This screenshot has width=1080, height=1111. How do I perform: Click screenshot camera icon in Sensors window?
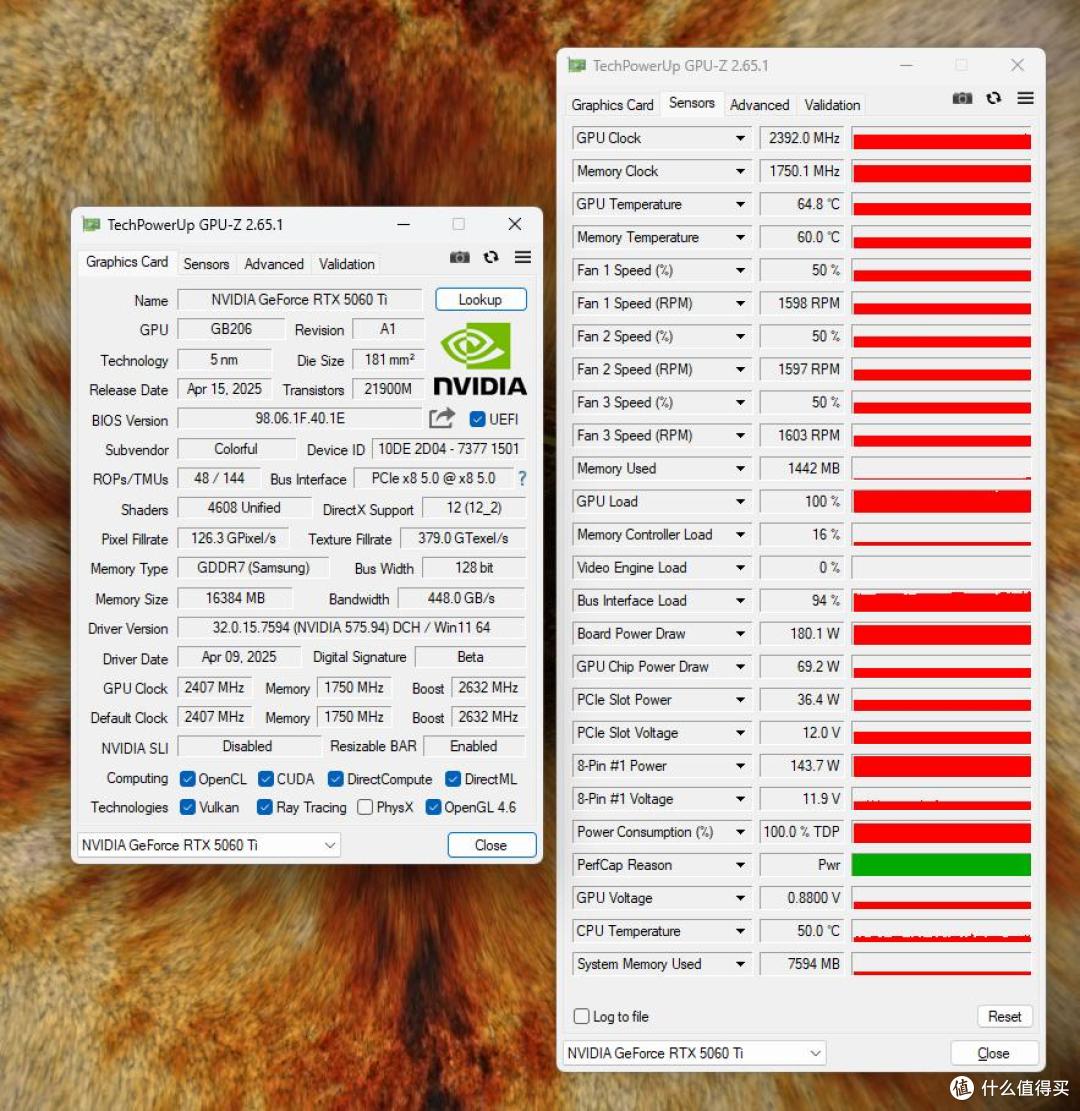pos(962,98)
